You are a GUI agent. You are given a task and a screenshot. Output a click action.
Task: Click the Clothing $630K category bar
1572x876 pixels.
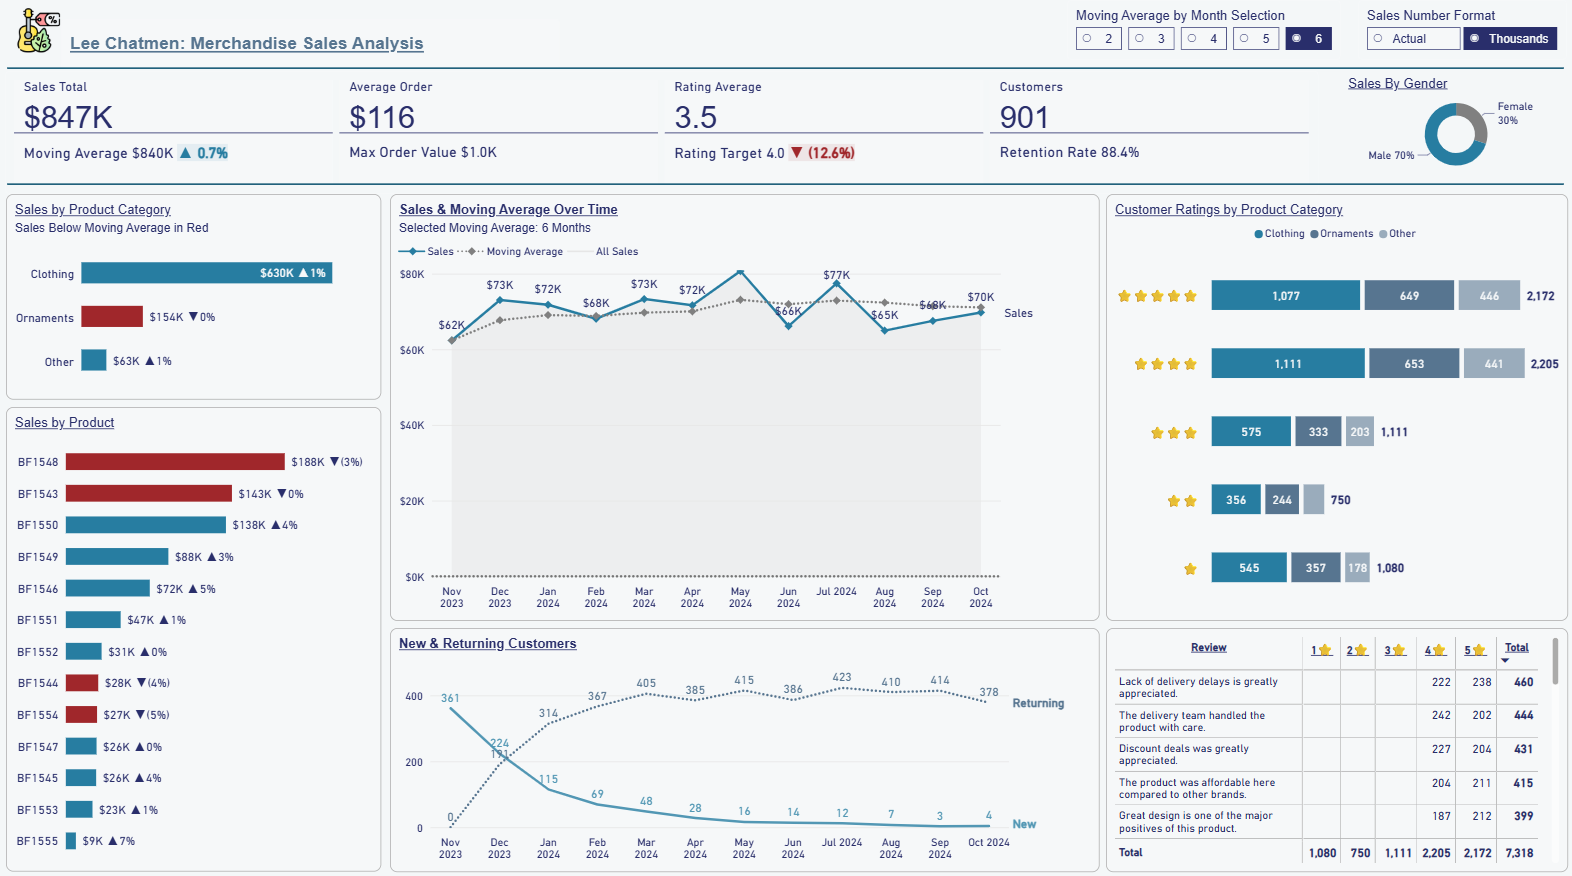pos(207,273)
